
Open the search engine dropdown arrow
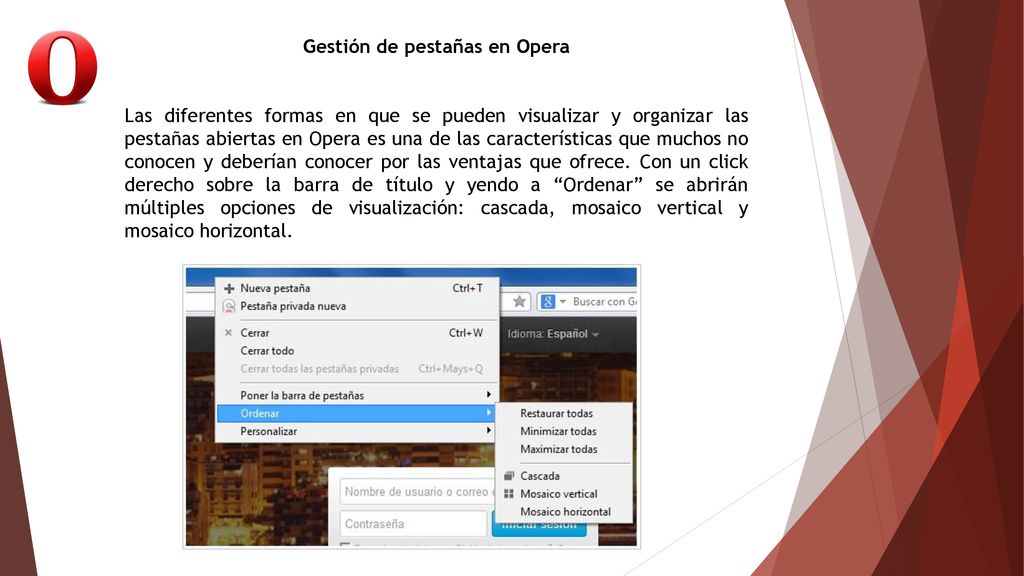pyautogui.click(x=563, y=302)
